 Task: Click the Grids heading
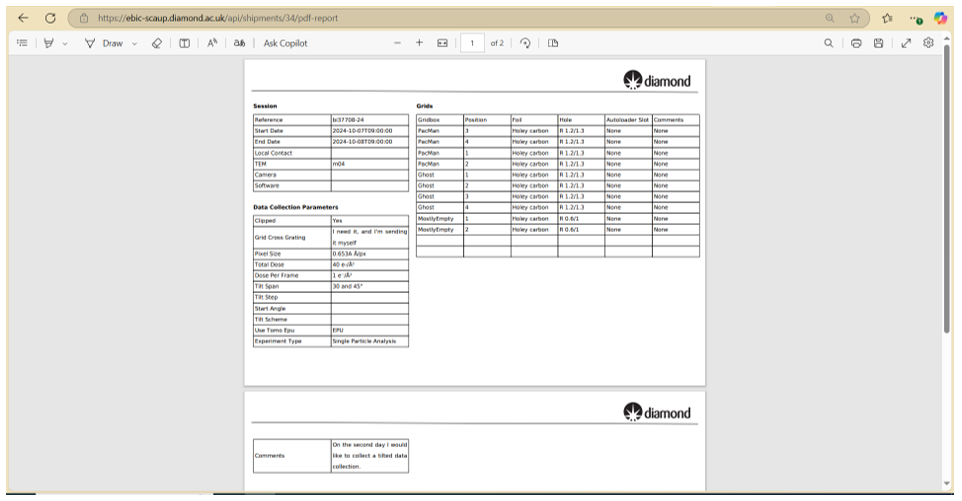tap(425, 106)
